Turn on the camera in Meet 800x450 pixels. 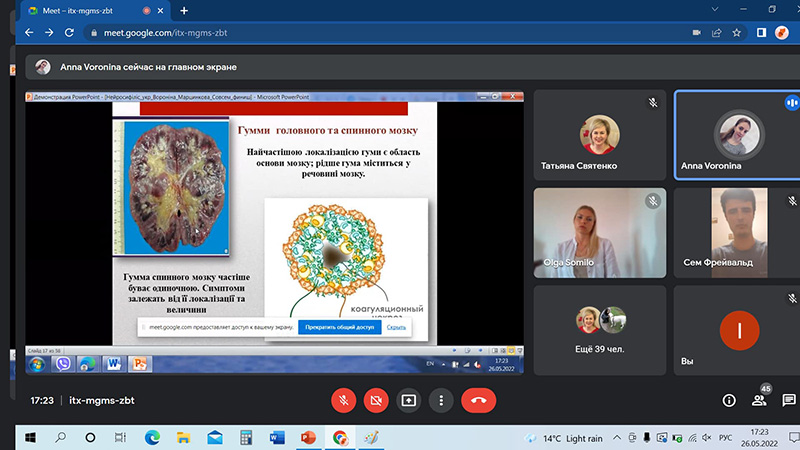pyautogui.click(x=376, y=400)
